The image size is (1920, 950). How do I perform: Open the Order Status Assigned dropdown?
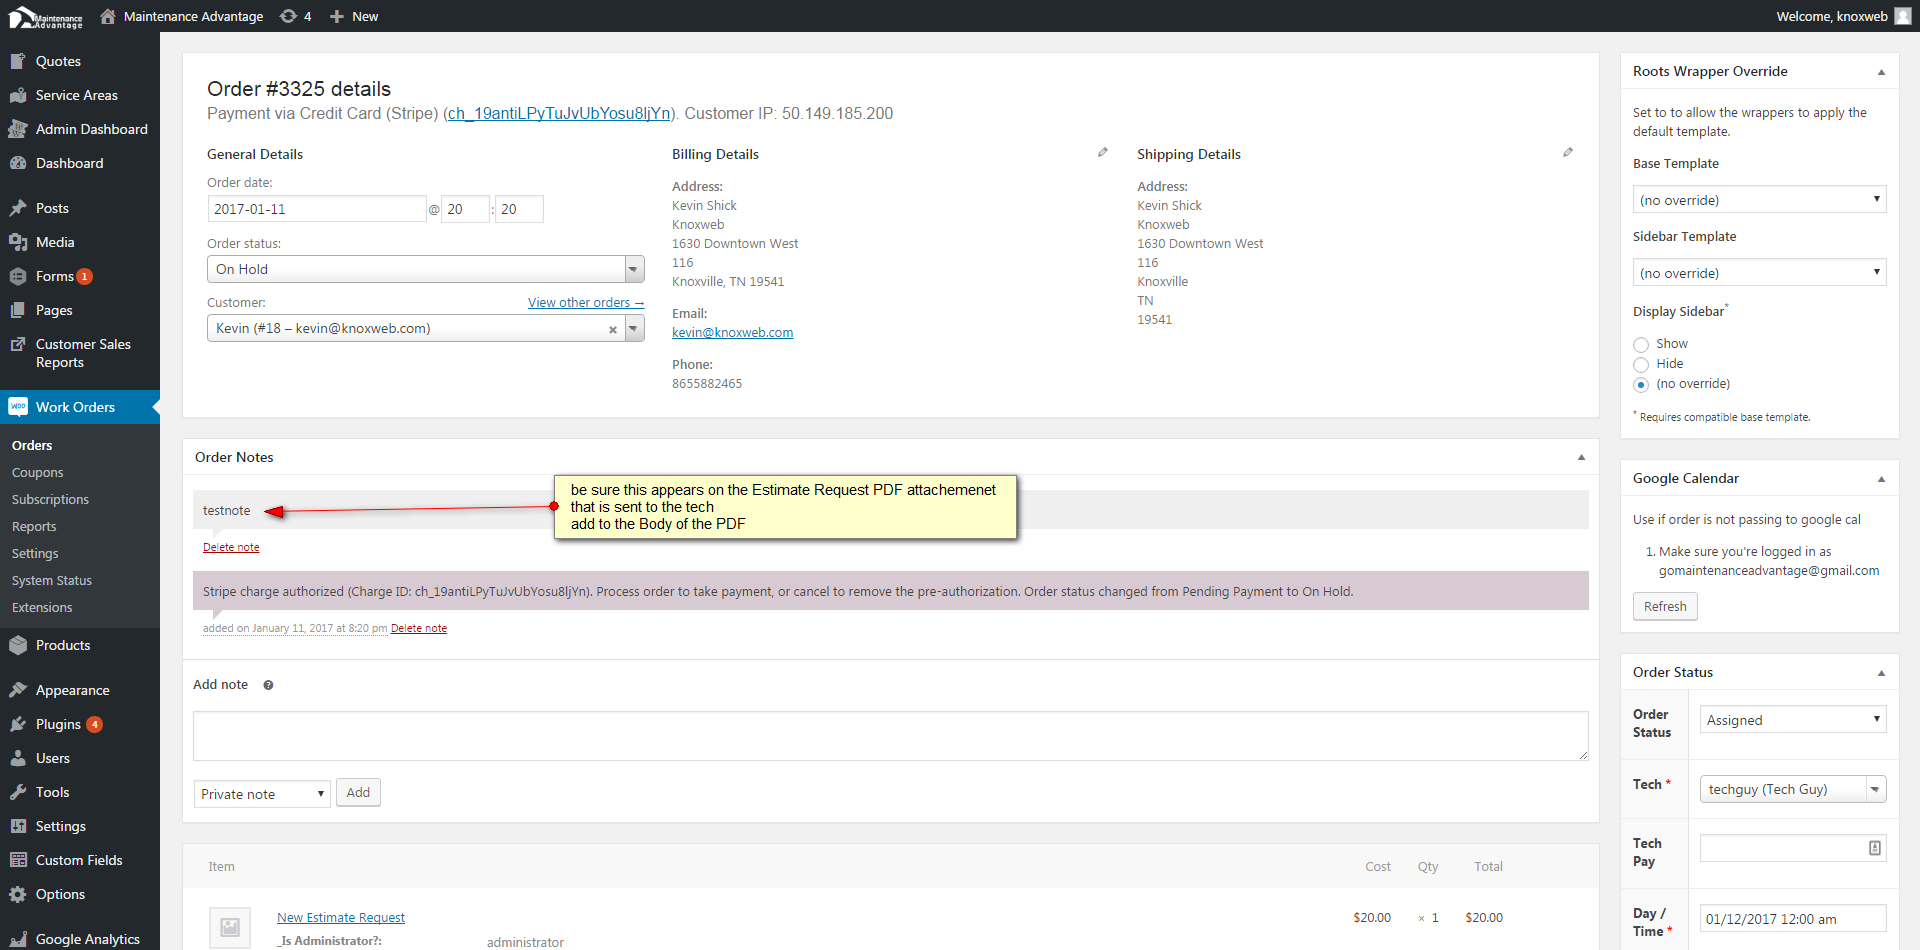[1793, 719]
